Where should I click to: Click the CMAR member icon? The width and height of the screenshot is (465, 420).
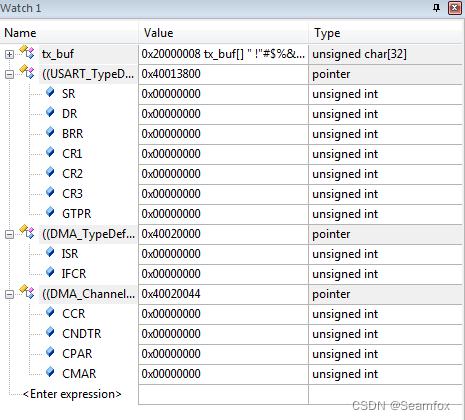[x=50, y=372]
